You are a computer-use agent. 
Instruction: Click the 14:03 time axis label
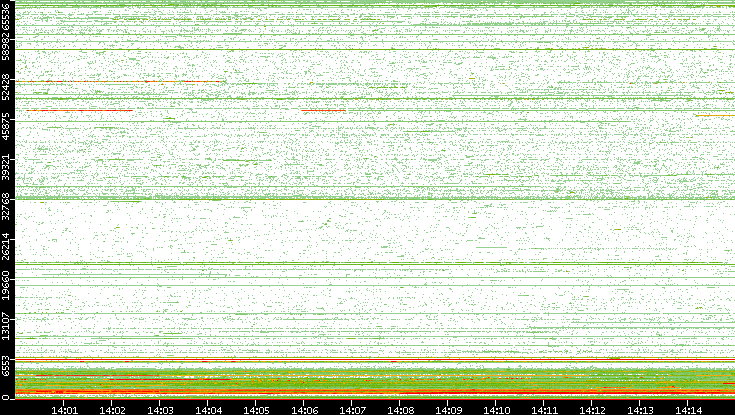pyautogui.click(x=160, y=410)
